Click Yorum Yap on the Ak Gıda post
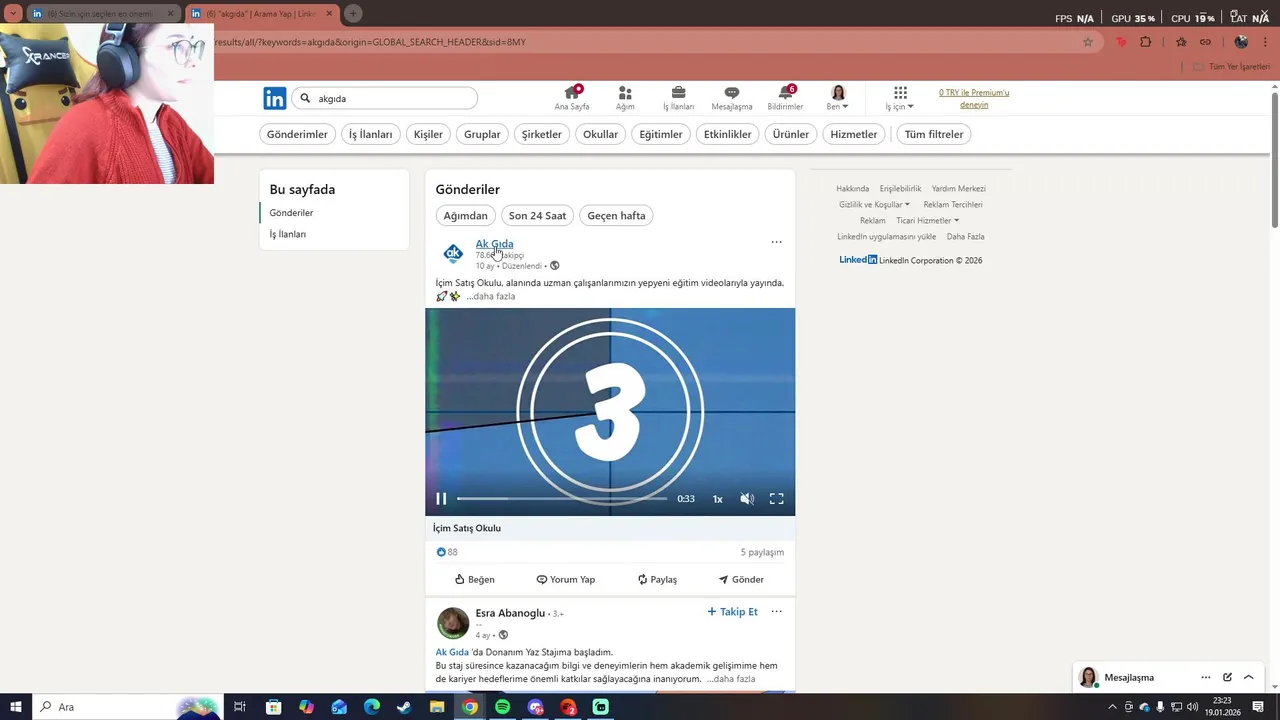The height and width of the screenshot is (720, 1280). click(566, 579)
